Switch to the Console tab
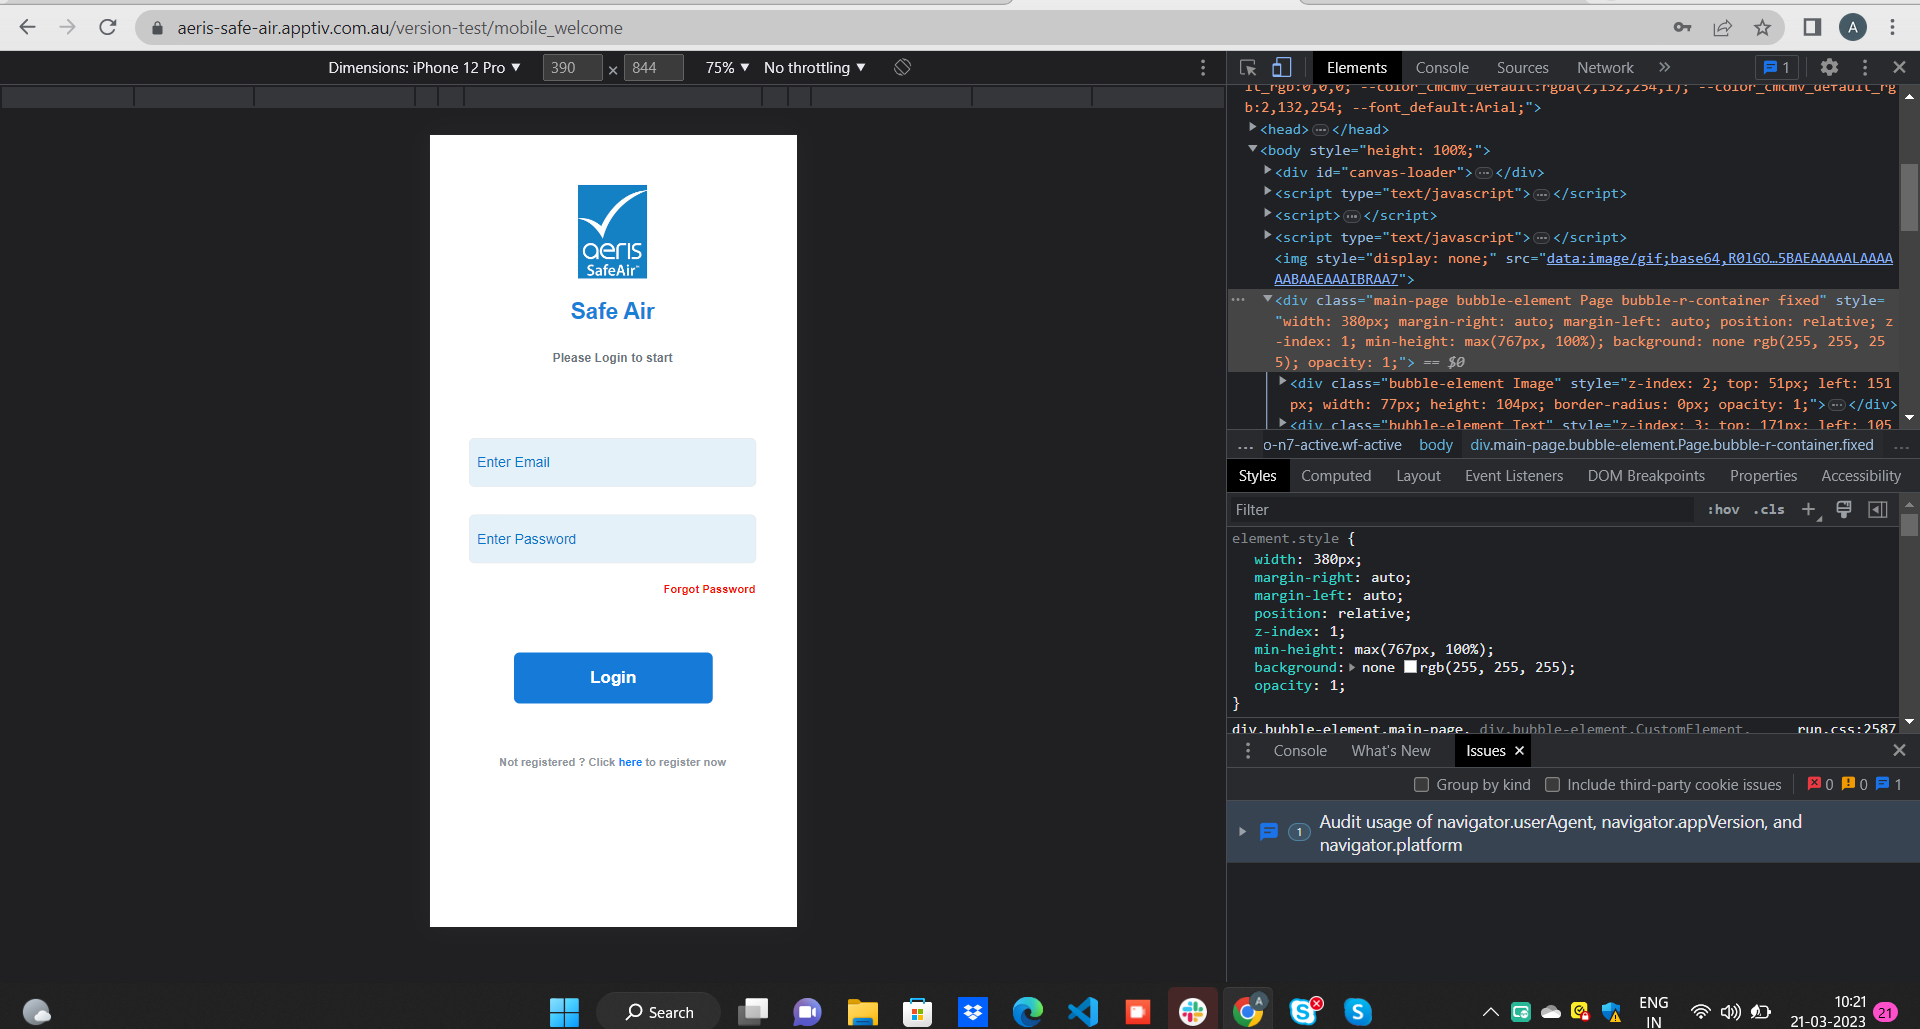This screenshot has height=1029, width=1920. coord(1442,68)
